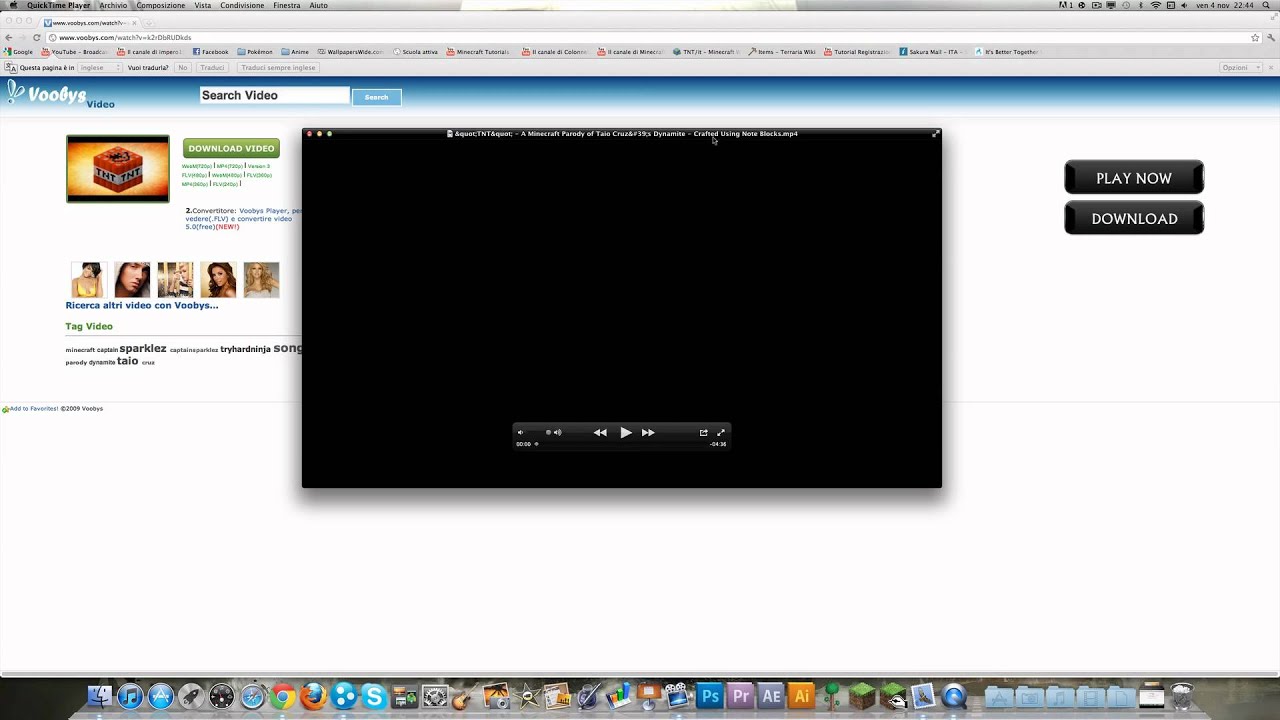Click the black DOWNLOAD button
This screenshot has width=1280, height=720.
(1134, 218)
